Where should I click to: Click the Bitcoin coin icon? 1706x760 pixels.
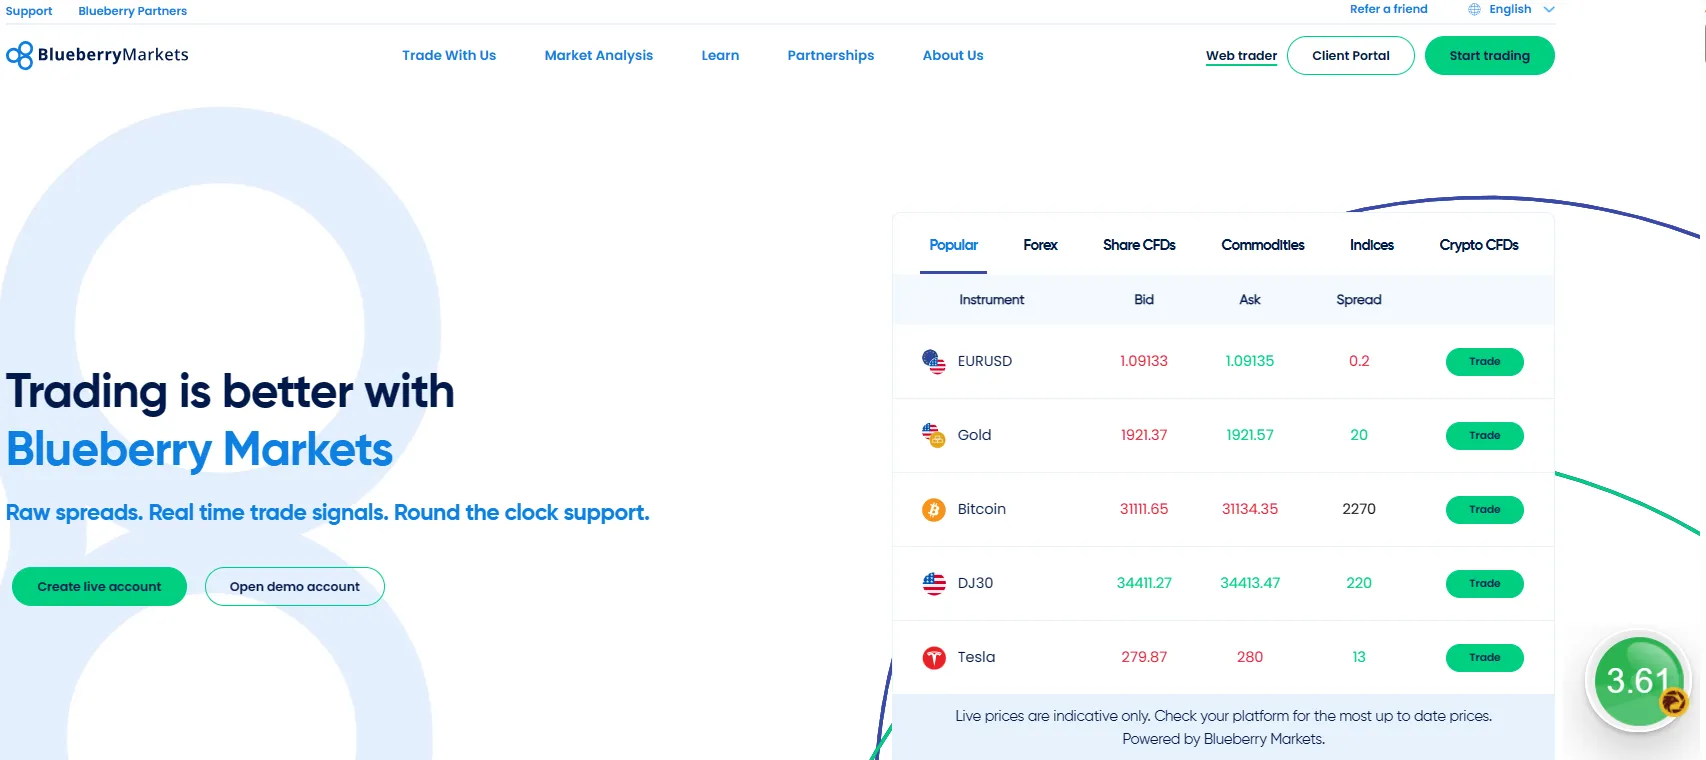point(933,509)
